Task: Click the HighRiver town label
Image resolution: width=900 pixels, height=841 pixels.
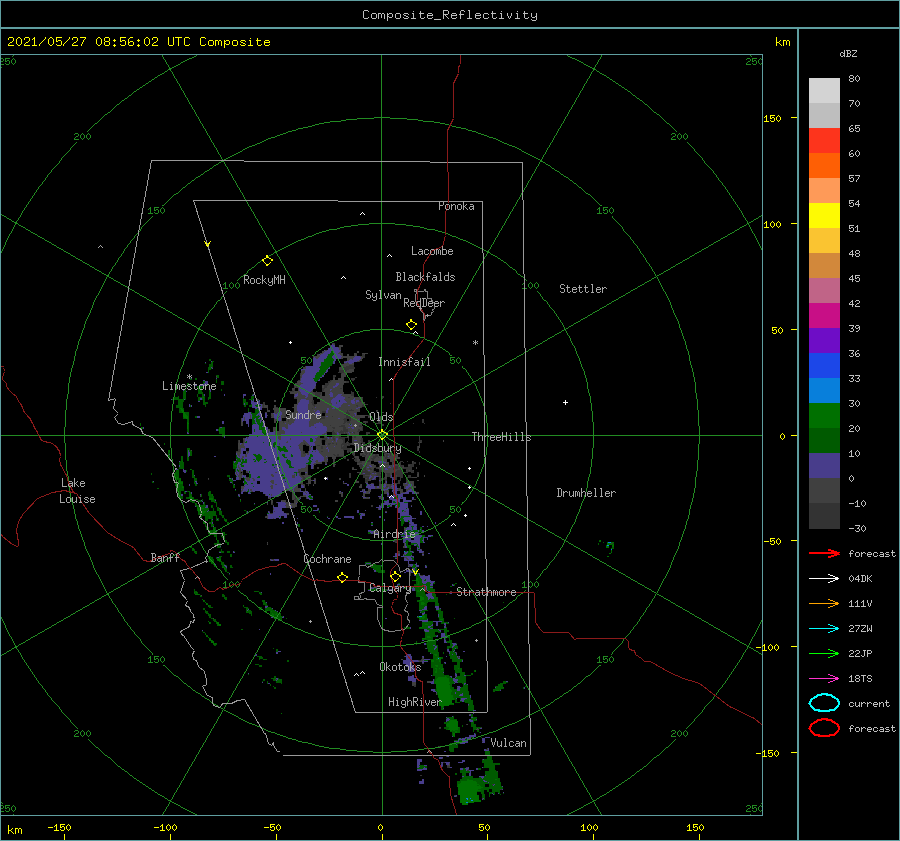Action: coord(414,702)
